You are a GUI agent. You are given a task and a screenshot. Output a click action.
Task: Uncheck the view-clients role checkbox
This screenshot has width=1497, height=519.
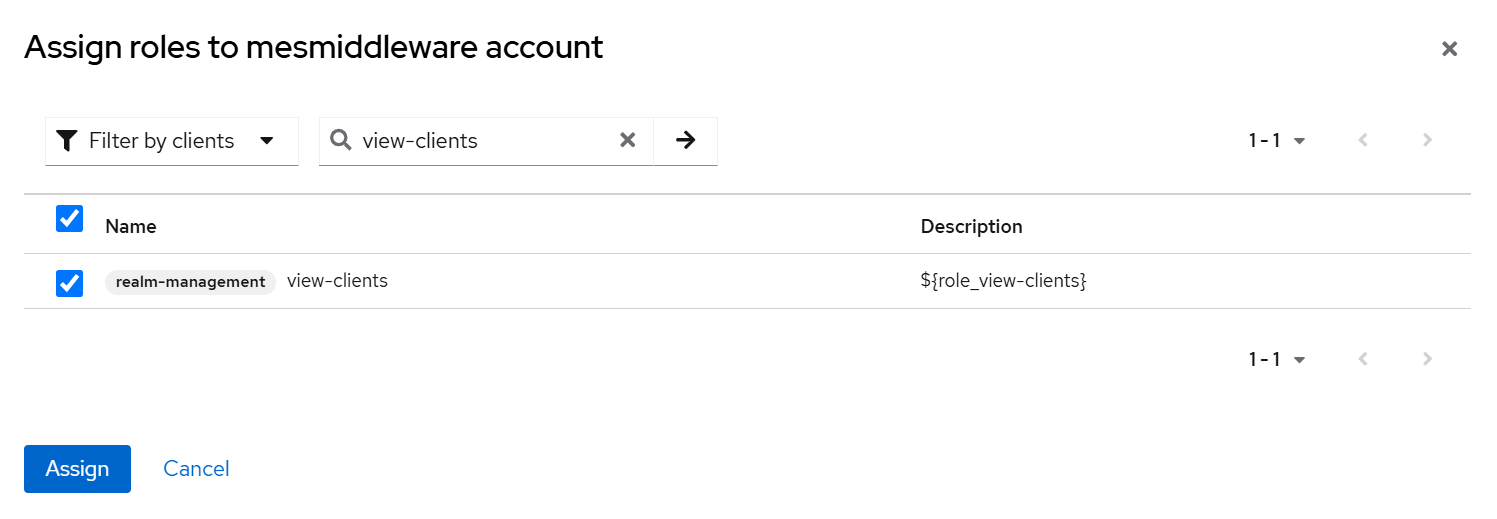pos(69,283)
